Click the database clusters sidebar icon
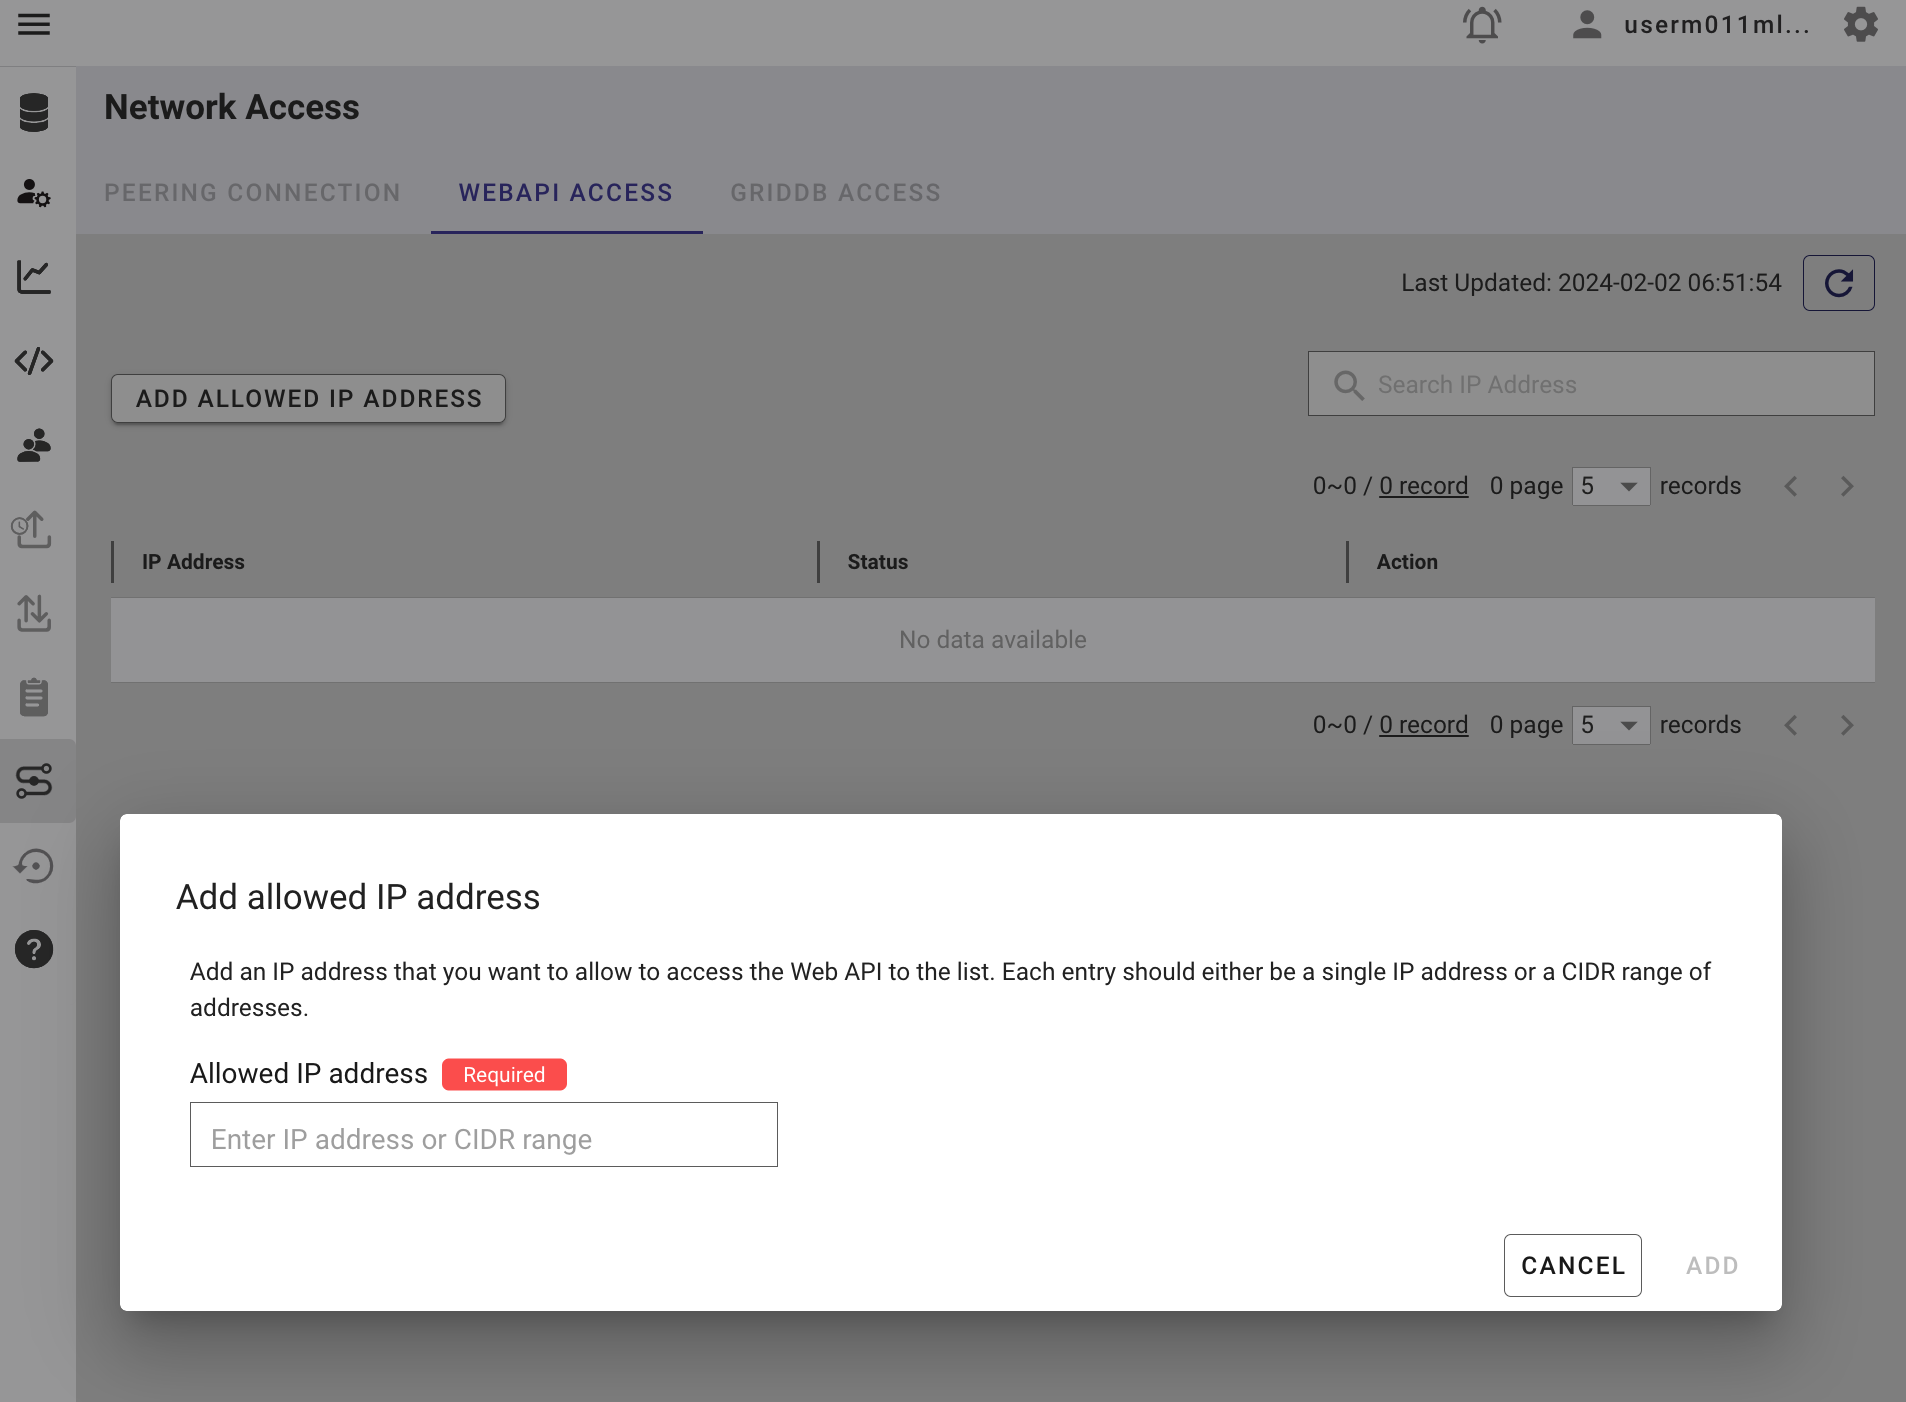Viewport: 1906px width, 1402px height. pos(34,112)
